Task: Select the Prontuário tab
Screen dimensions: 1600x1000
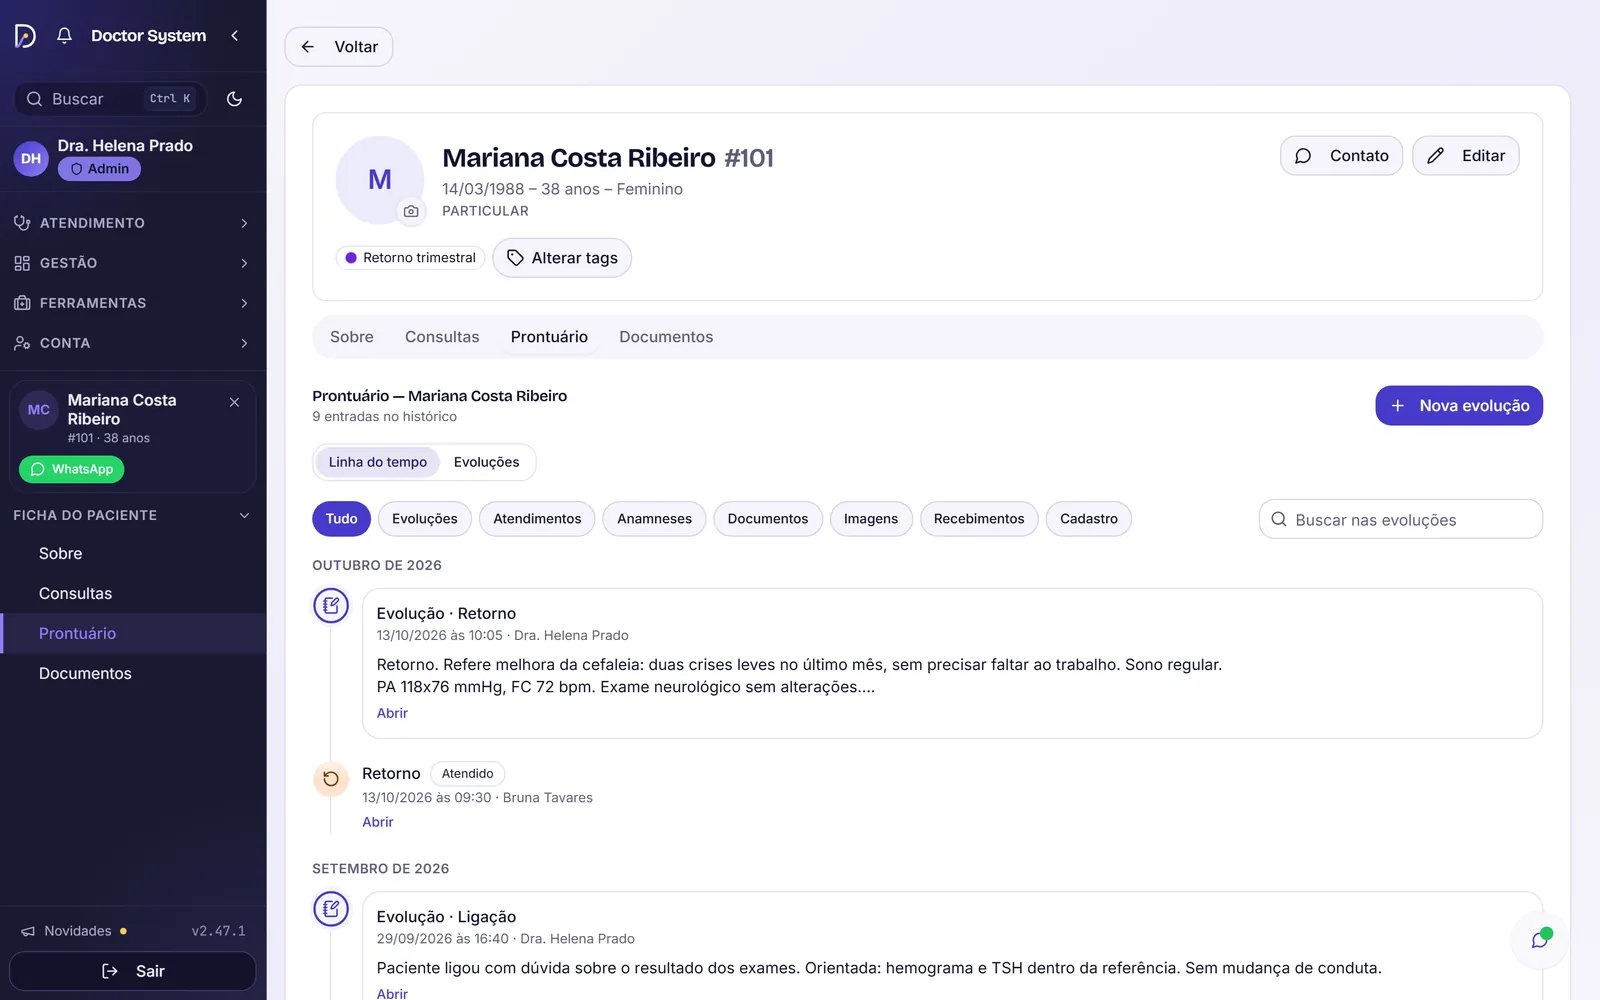Action: (549, 337)
